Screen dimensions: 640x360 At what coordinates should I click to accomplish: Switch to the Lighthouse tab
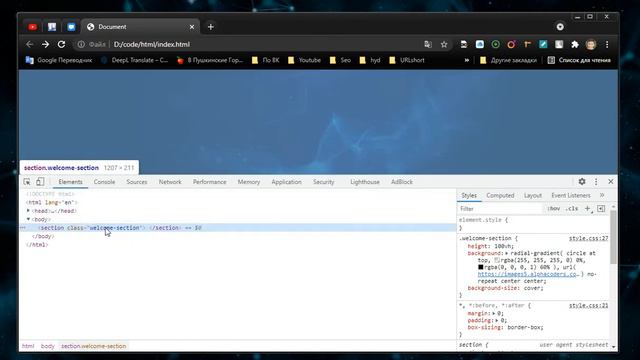click(365, 182)
